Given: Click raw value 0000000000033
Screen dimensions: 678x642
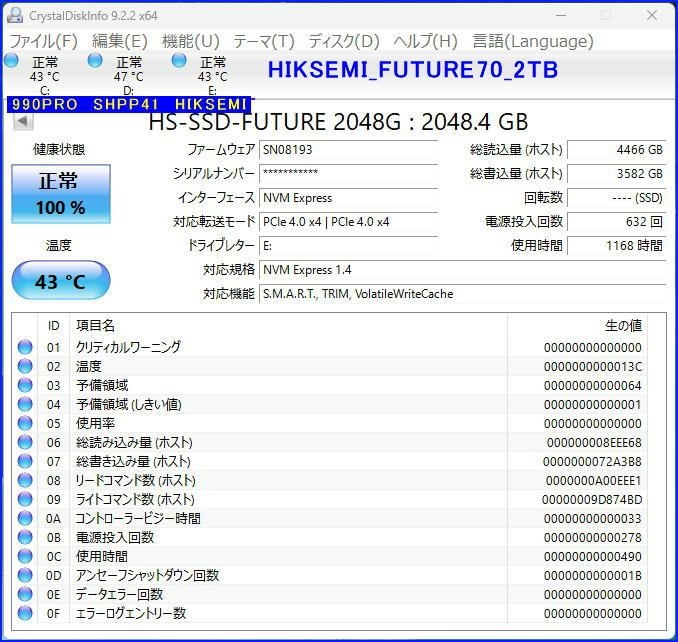Looking at the screenshot, I should (593, 519).
